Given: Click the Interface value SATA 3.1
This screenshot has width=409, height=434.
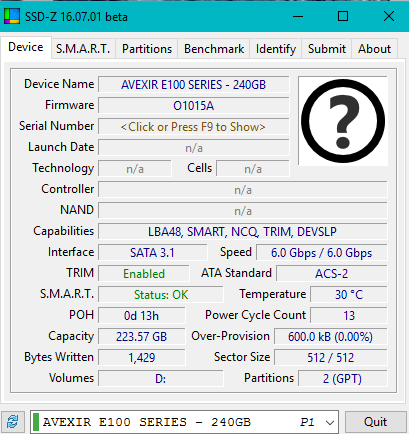Looking at the screenshot, I should [x=152, y=253].
